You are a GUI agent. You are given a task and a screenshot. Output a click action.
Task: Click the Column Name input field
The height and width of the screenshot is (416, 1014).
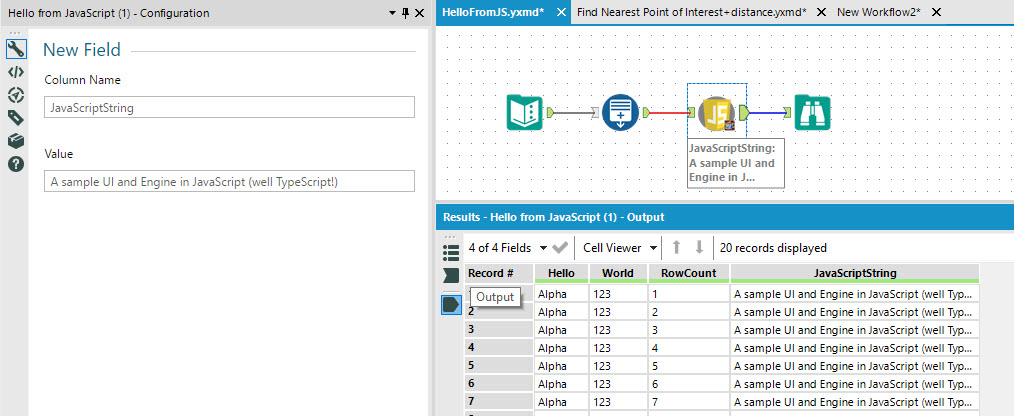pyautogui.click(x=230, y=107)
